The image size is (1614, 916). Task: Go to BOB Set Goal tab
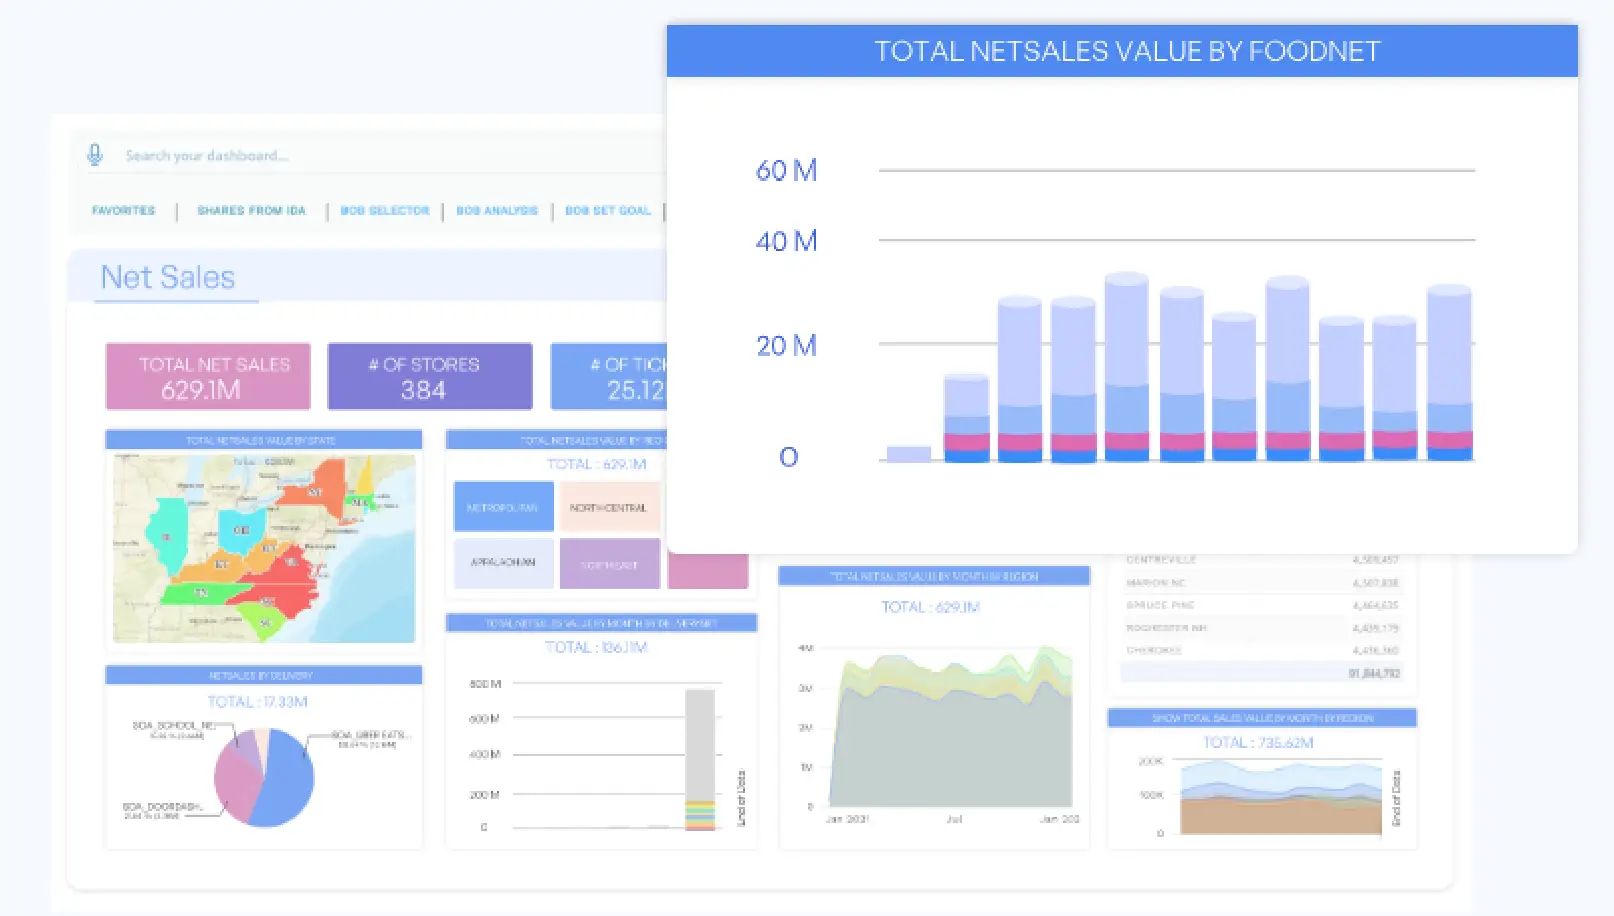tap(608, 211)
